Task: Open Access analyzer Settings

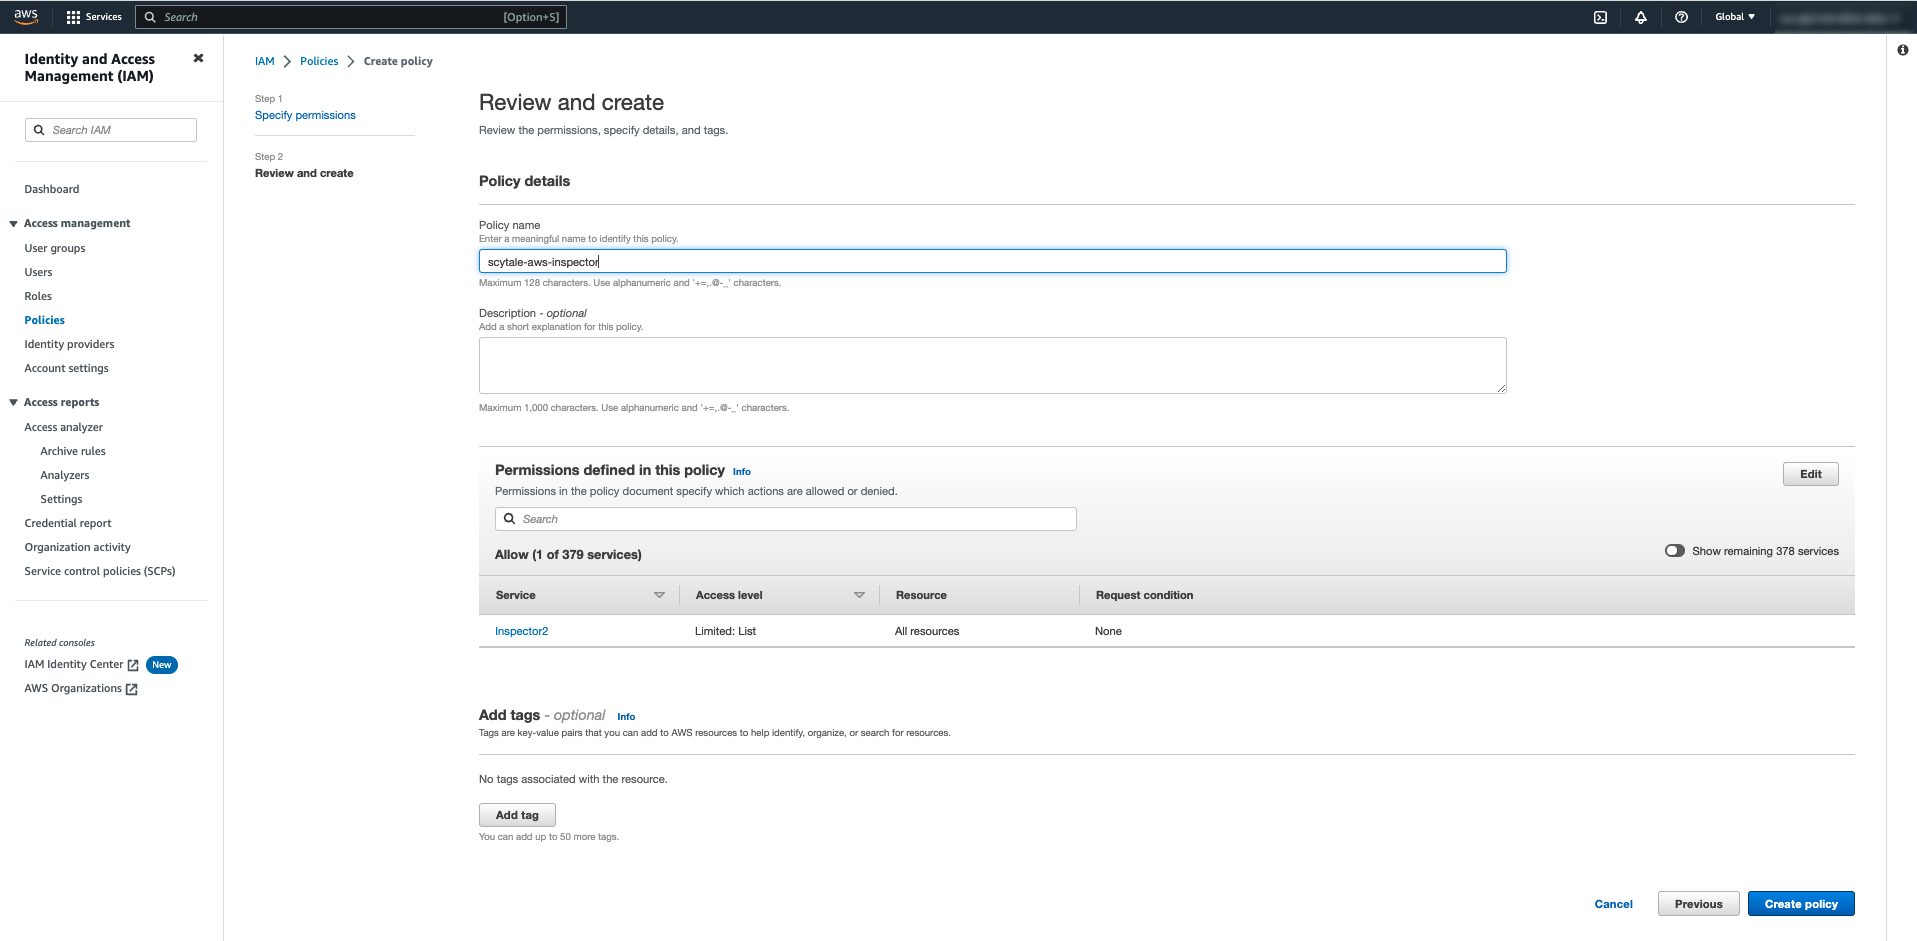Action: pyautogui.click(x=61, y=499)
